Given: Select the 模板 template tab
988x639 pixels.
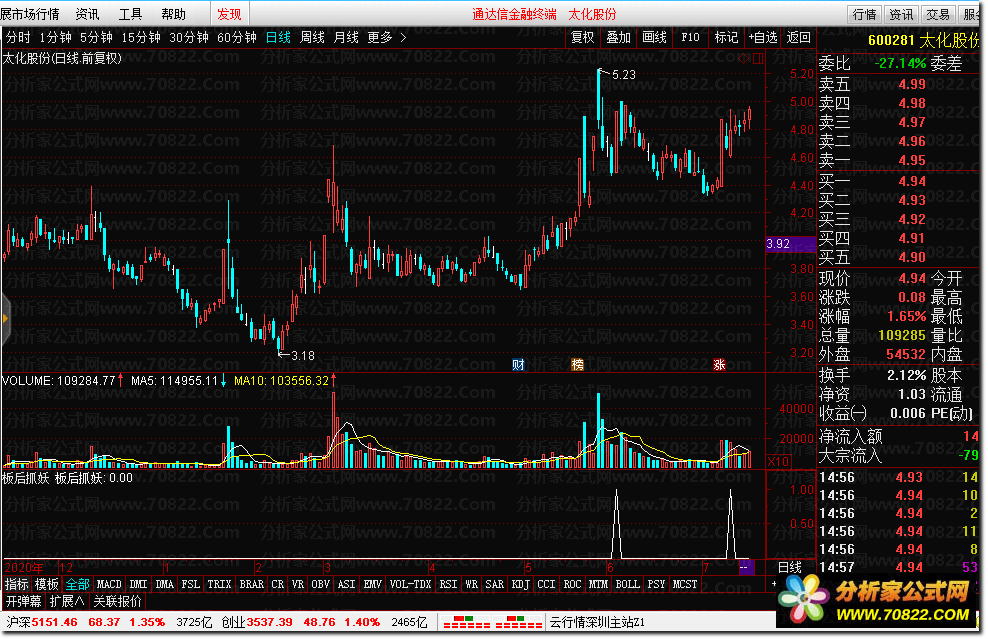Looking at the screenshot, I should [x=47, y=584].
